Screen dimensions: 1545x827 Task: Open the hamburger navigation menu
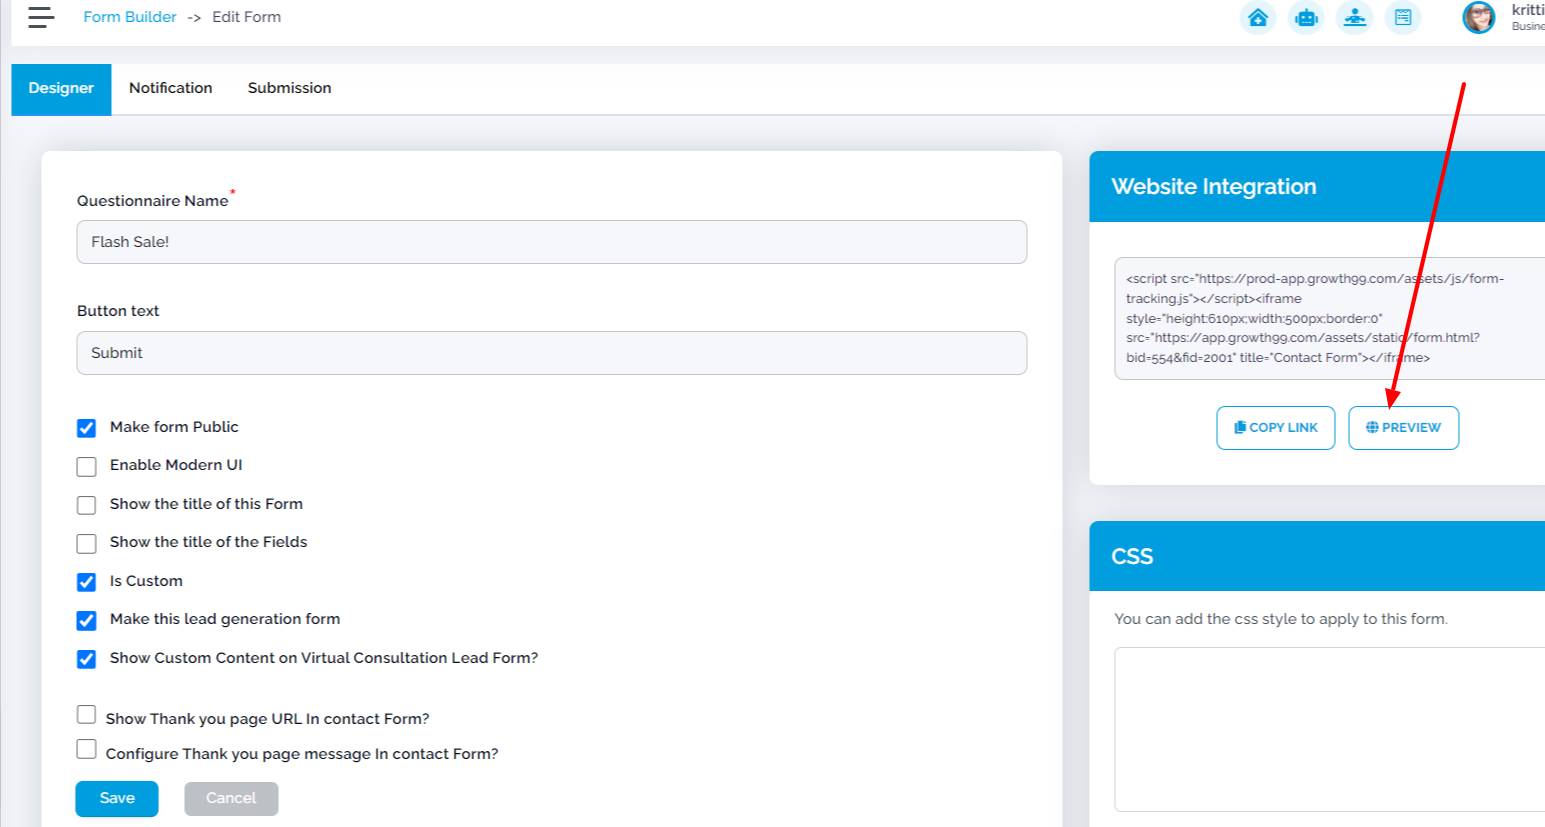(x=41, y=17)
